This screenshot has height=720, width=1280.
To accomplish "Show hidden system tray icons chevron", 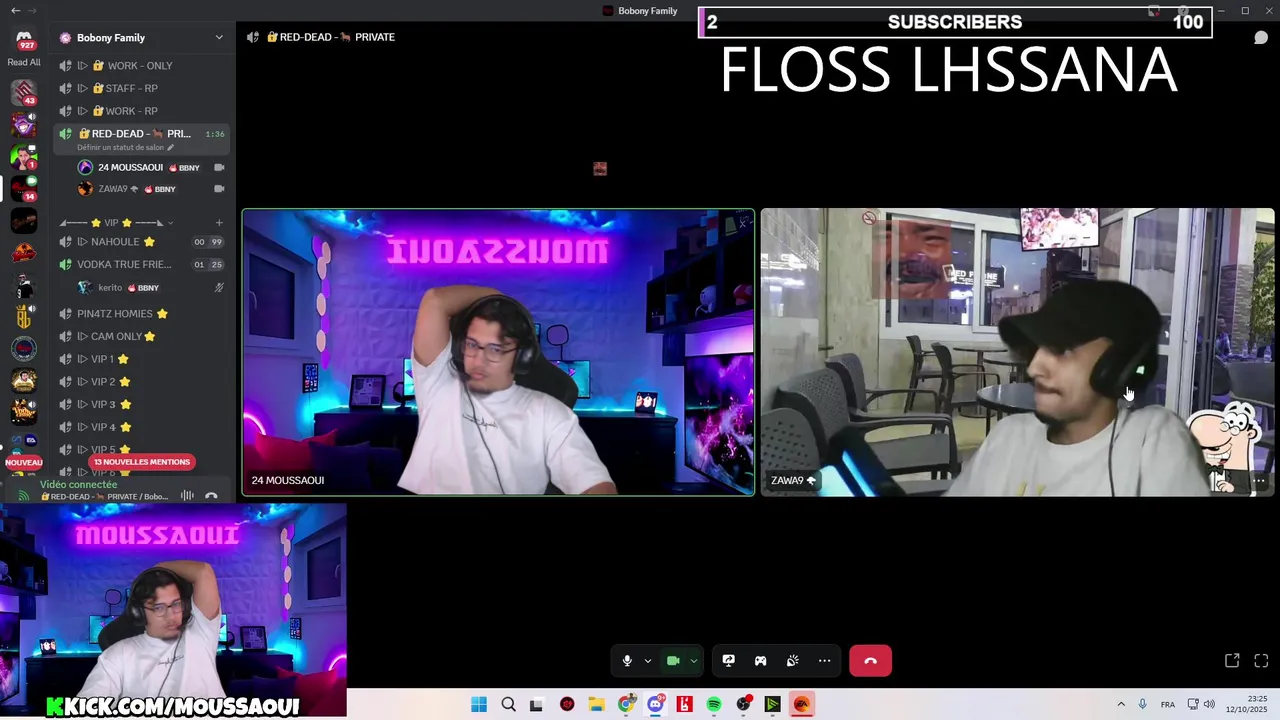I will point(1121,705).
